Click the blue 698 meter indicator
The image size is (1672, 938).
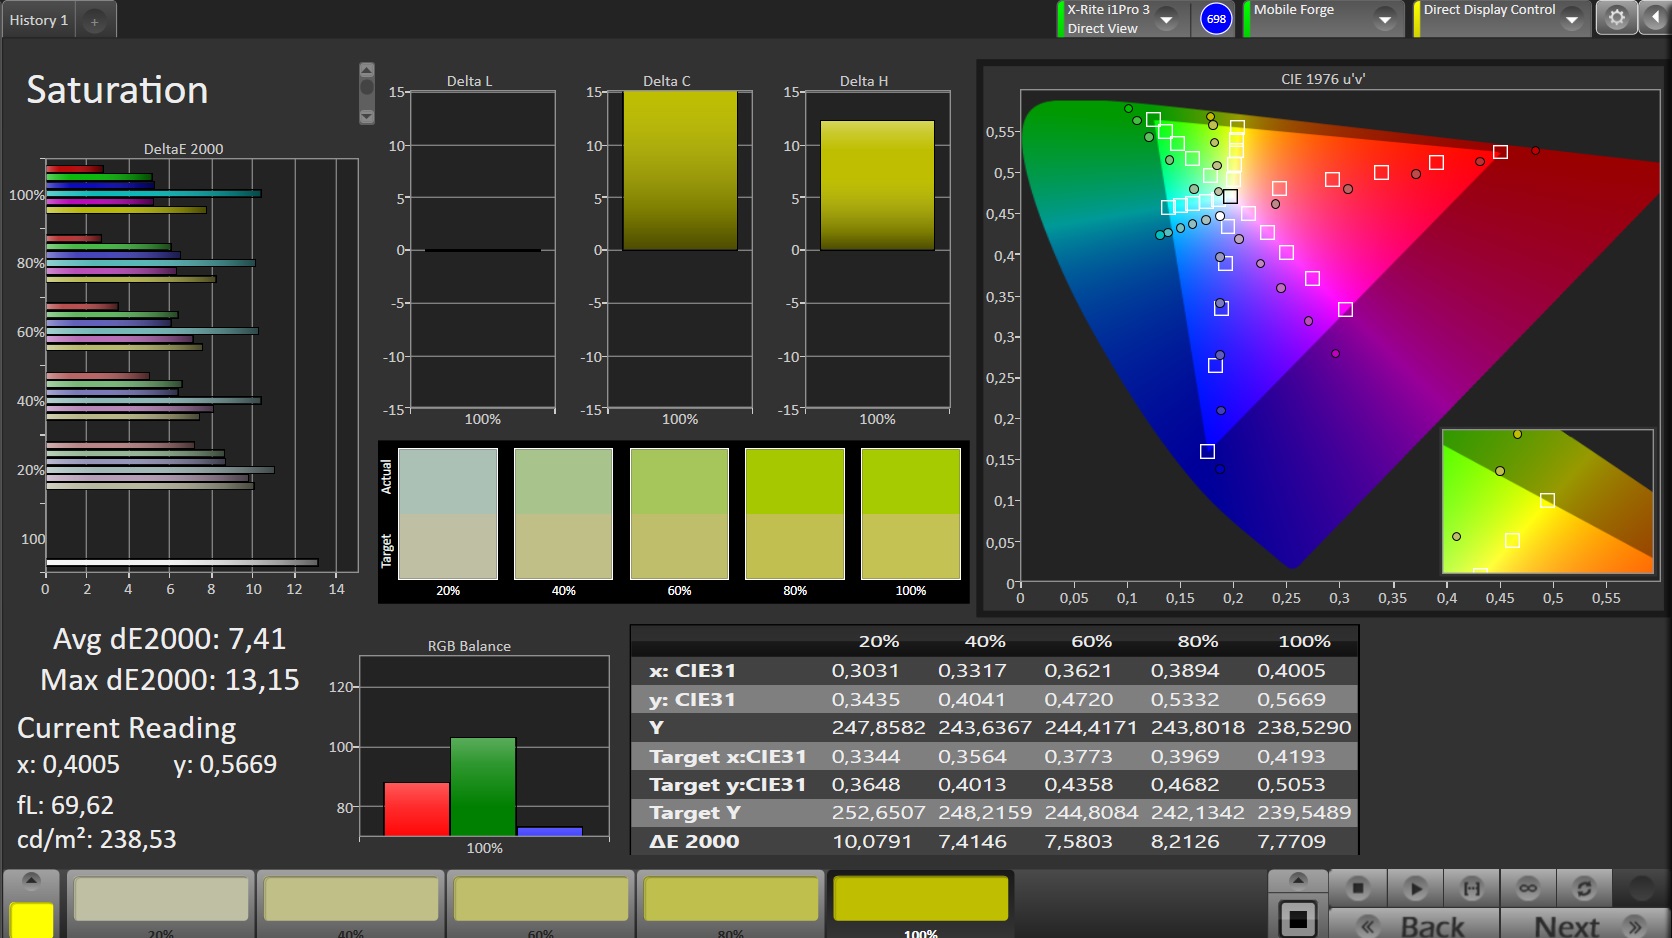tap(1216, 19)
